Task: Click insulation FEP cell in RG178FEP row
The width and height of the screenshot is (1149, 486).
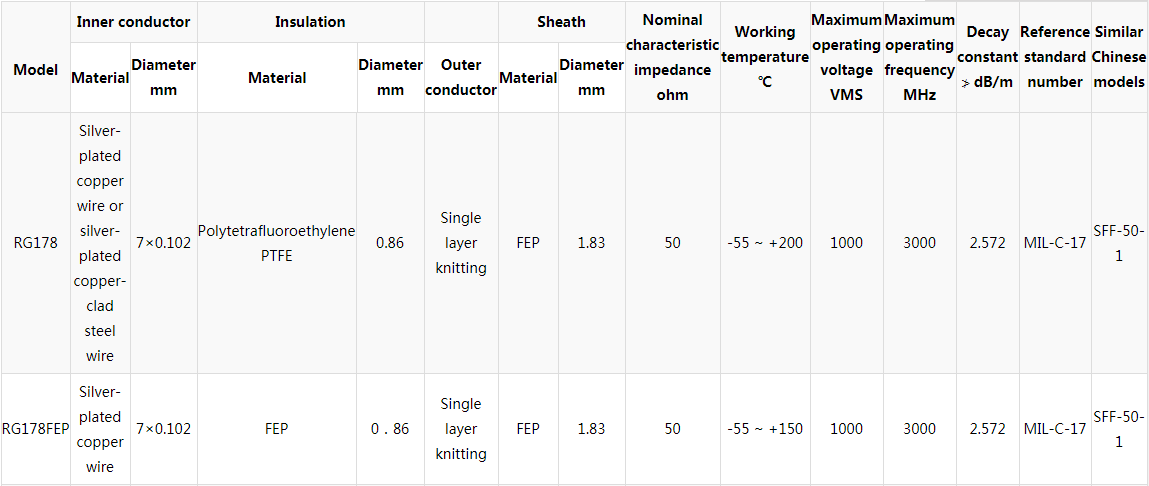Action: 277,429
